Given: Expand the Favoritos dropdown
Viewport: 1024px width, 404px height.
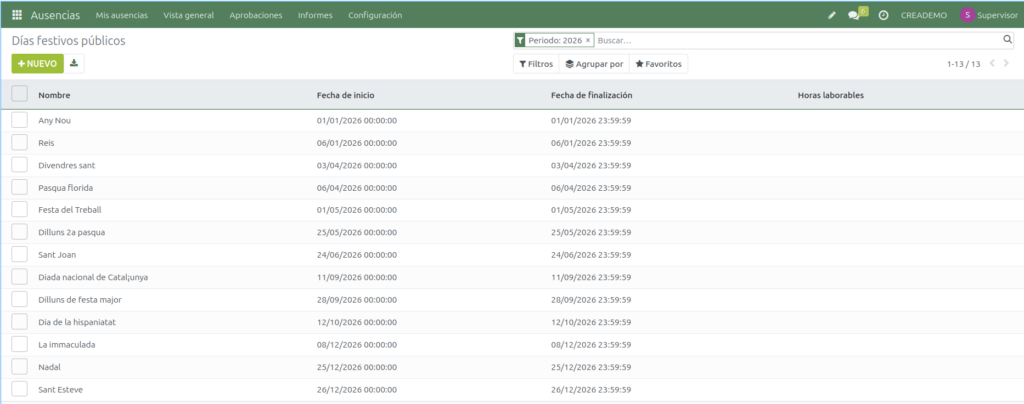Looking at the screenshot, I should pos(659,63).
